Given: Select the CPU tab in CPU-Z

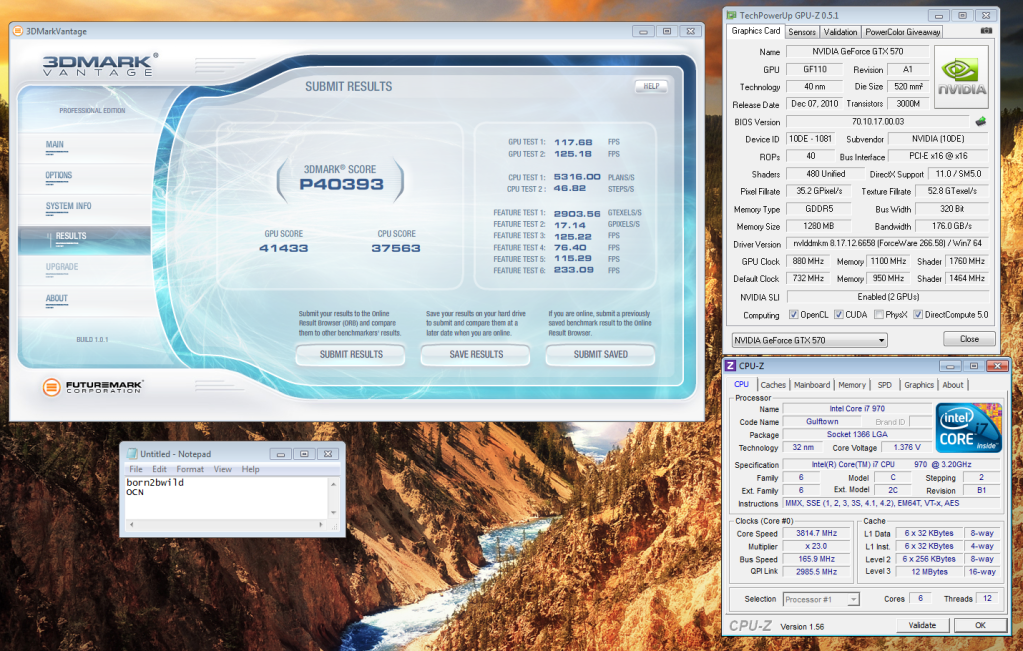Looking at the screenshot, I should [742, 384].
